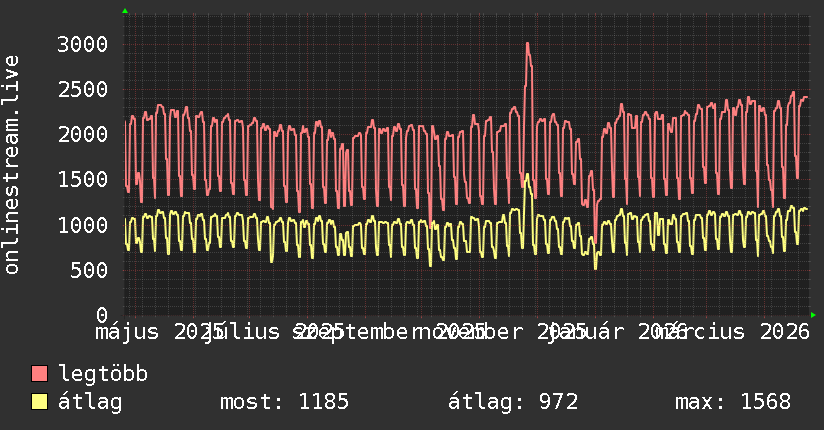Click the pink legtöbb legend swatch
This screenshot has height=430, width=824.
[39, 373]
